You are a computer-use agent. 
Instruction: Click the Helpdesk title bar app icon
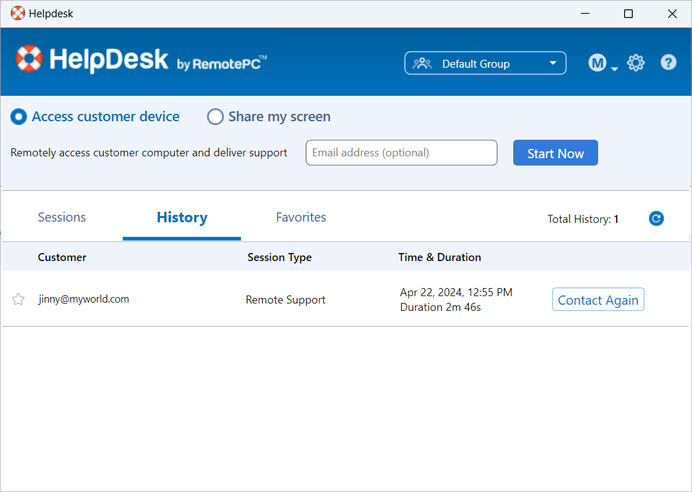[17, 13]
